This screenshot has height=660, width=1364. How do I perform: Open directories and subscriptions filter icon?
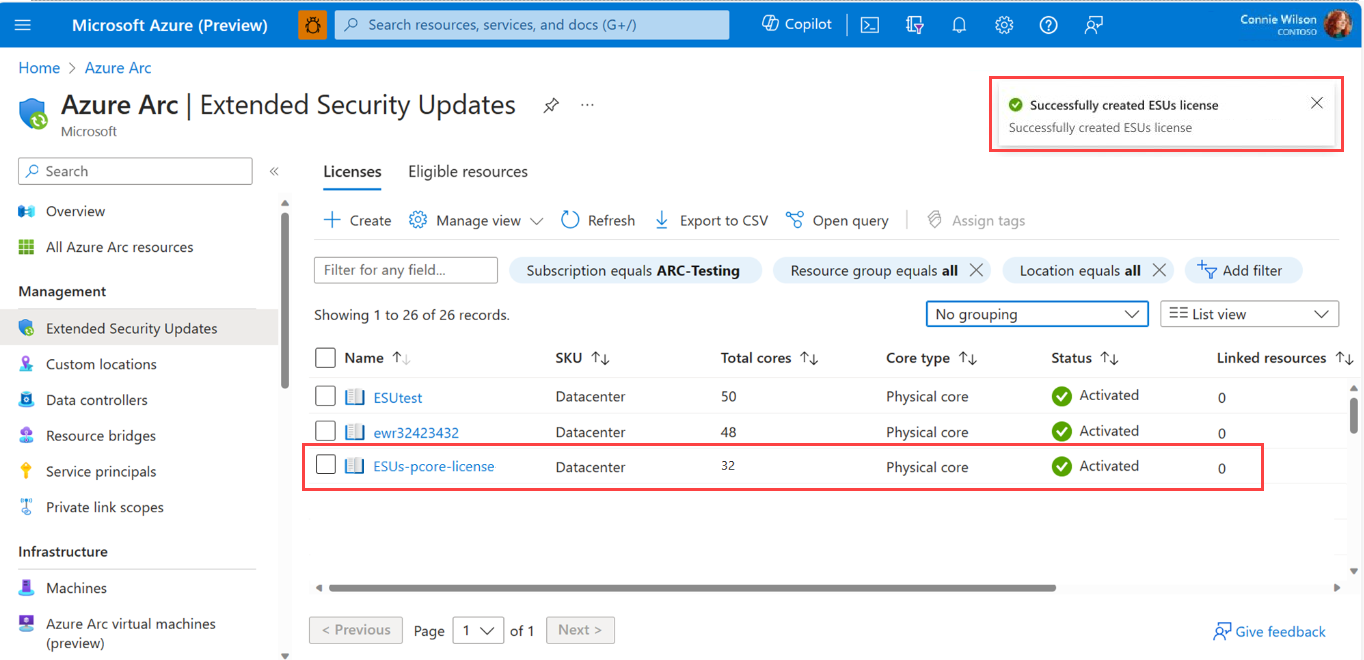coord(914,25)
